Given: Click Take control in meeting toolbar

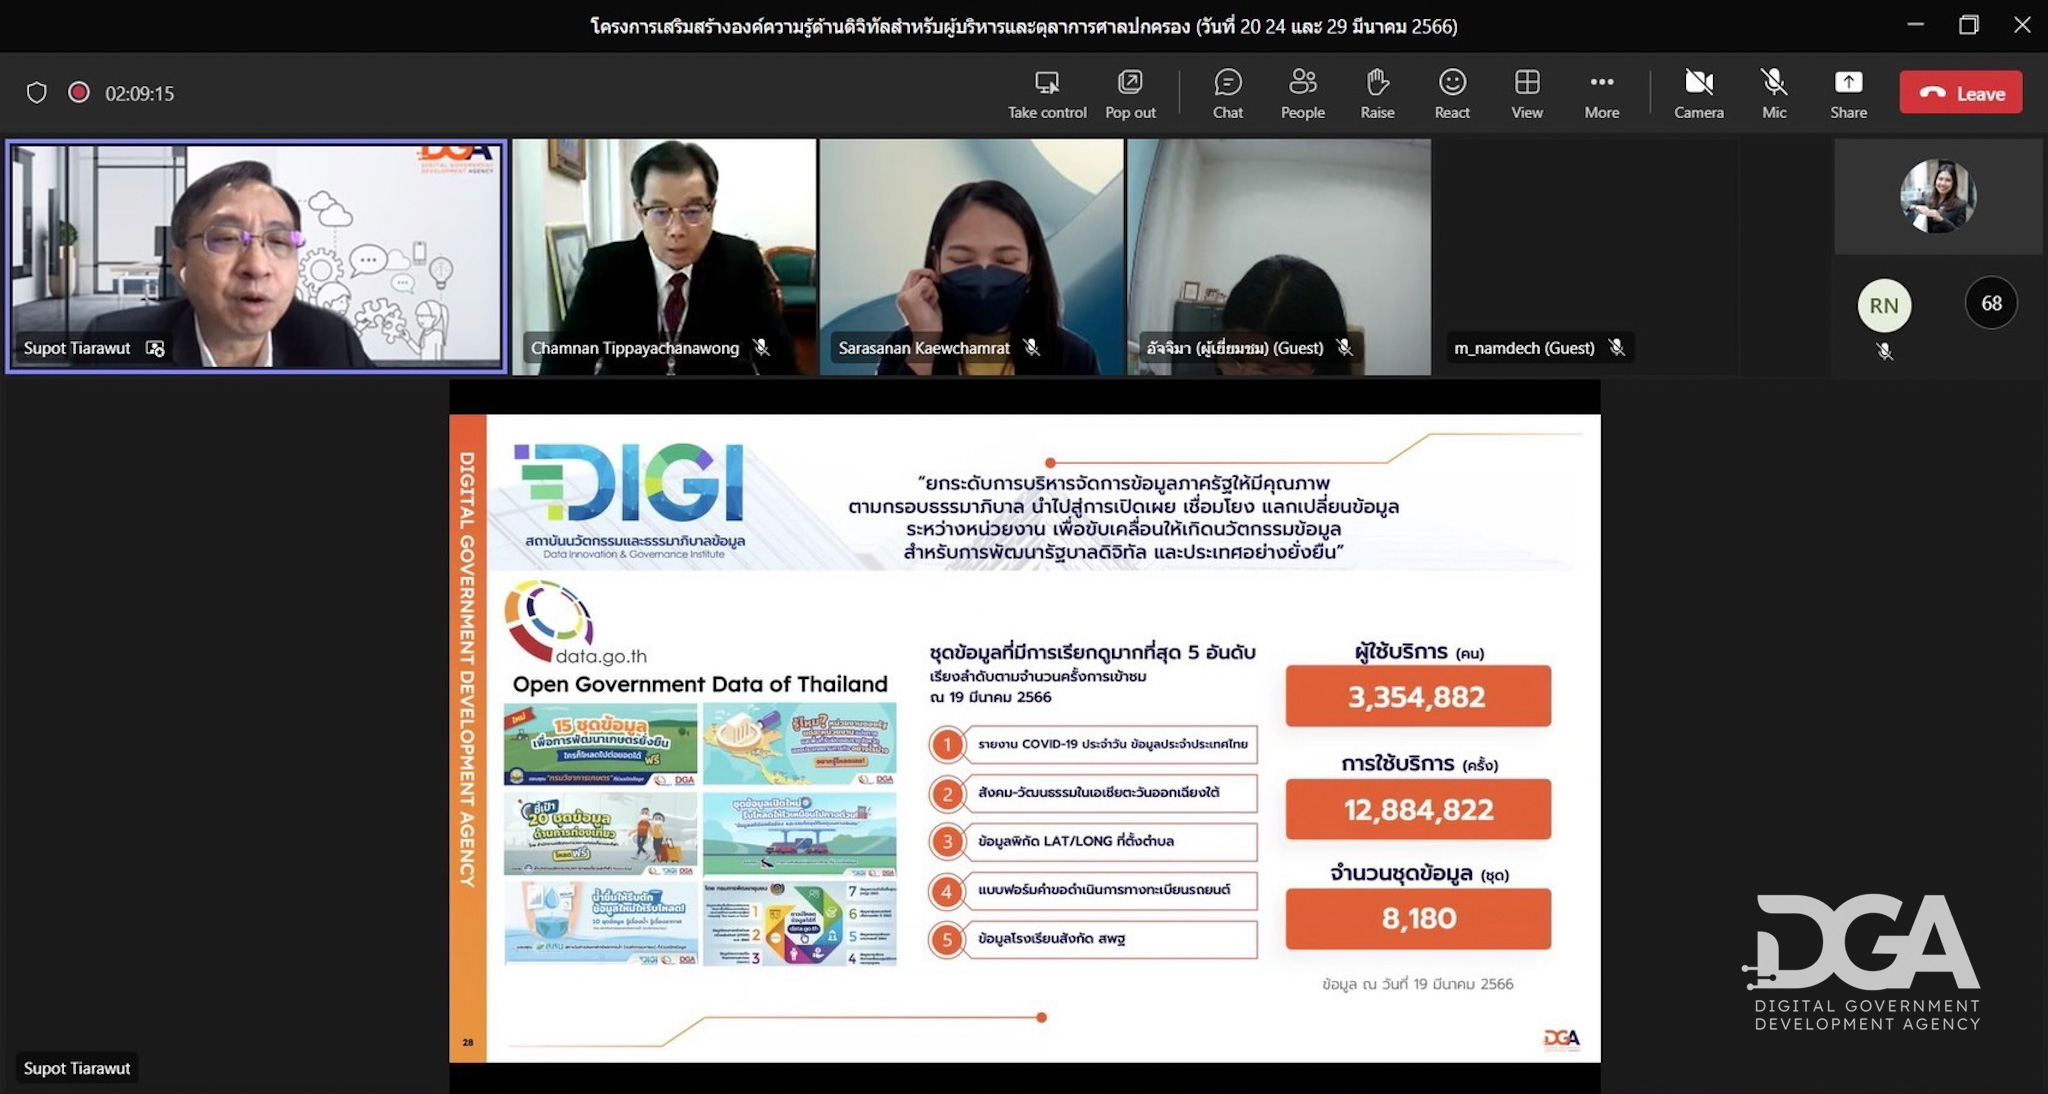Looking at the screenshot, I should (1046, 94).
